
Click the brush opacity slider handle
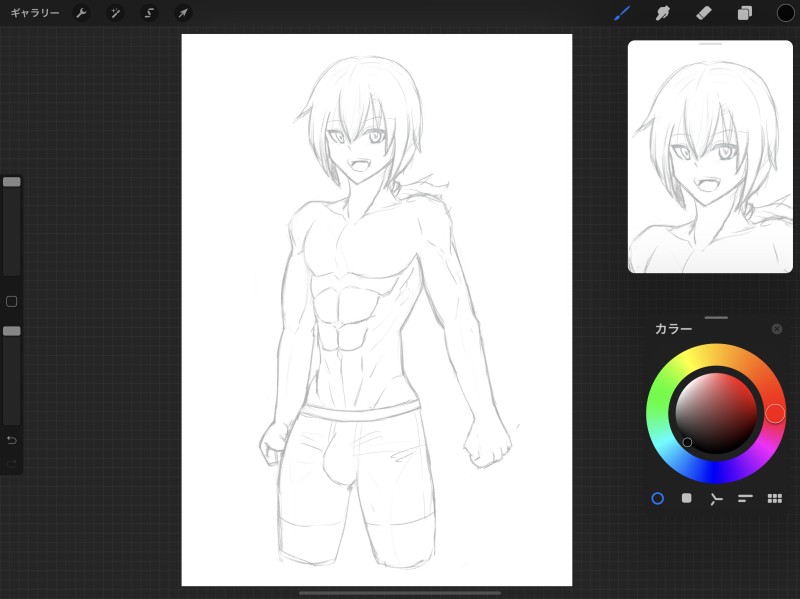tap(12, 331)
